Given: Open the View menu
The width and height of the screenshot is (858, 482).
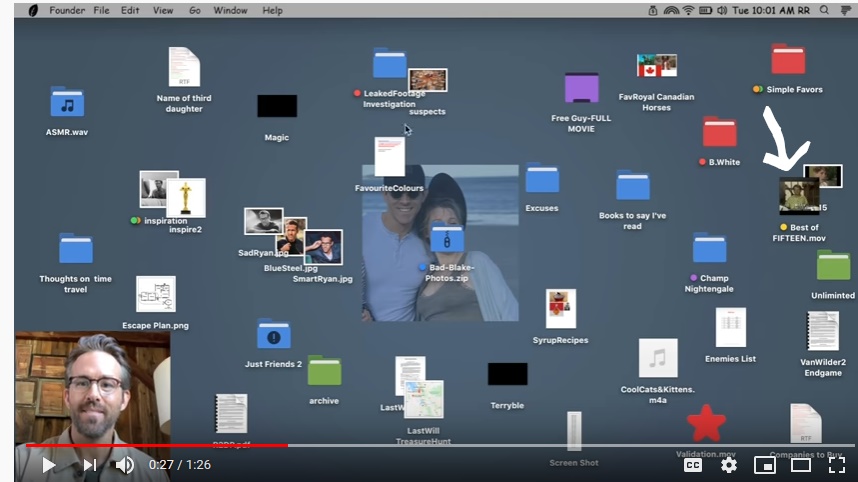Looking at the screenshot, I should [x=163, y=10].
